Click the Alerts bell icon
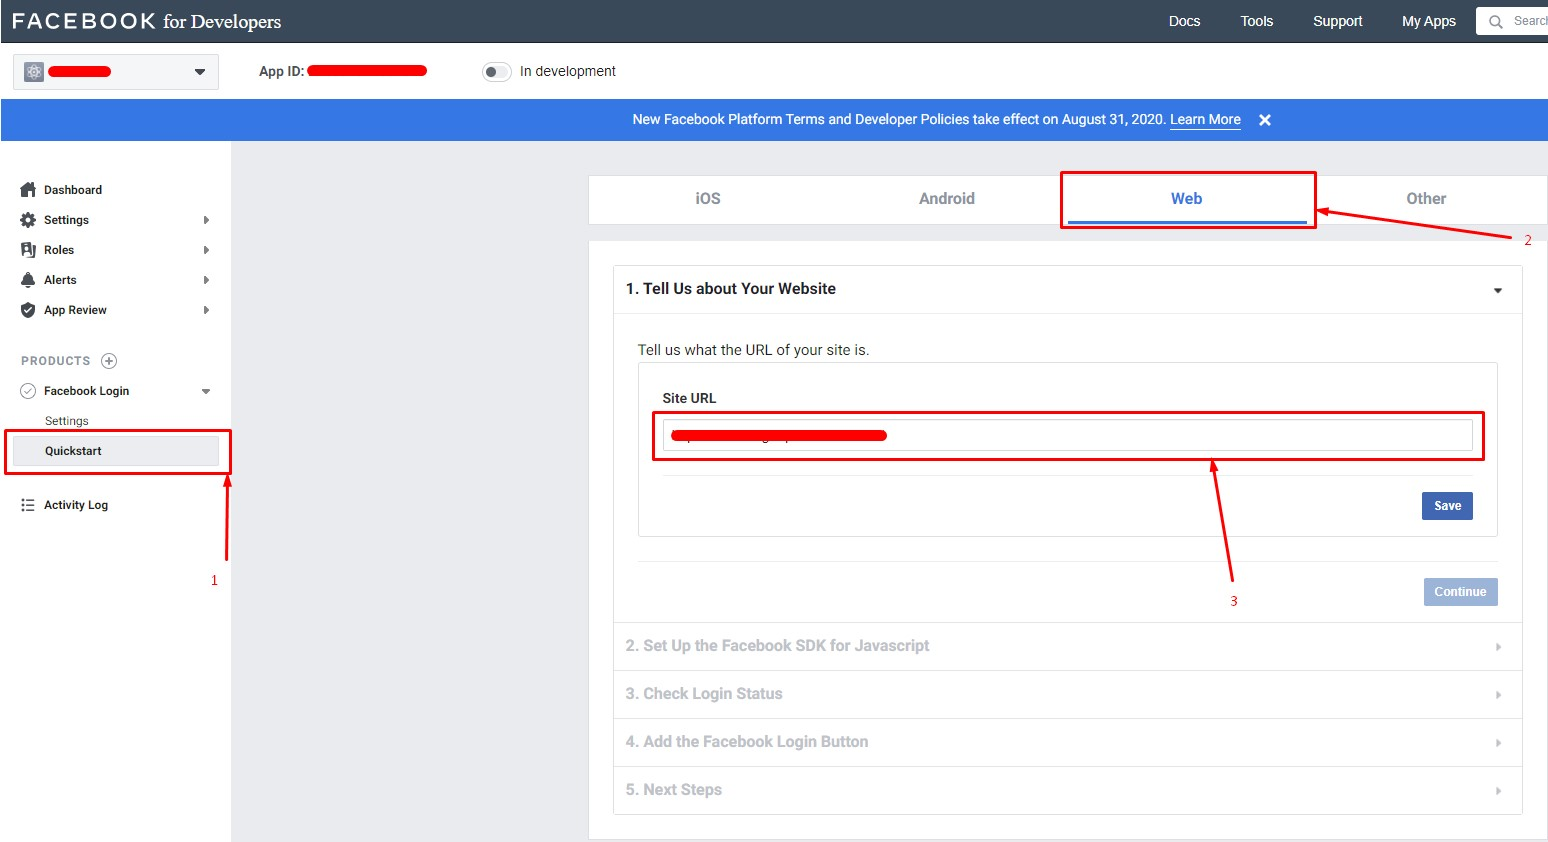This screenshot has width=1548, height=842. pos(28,280)
